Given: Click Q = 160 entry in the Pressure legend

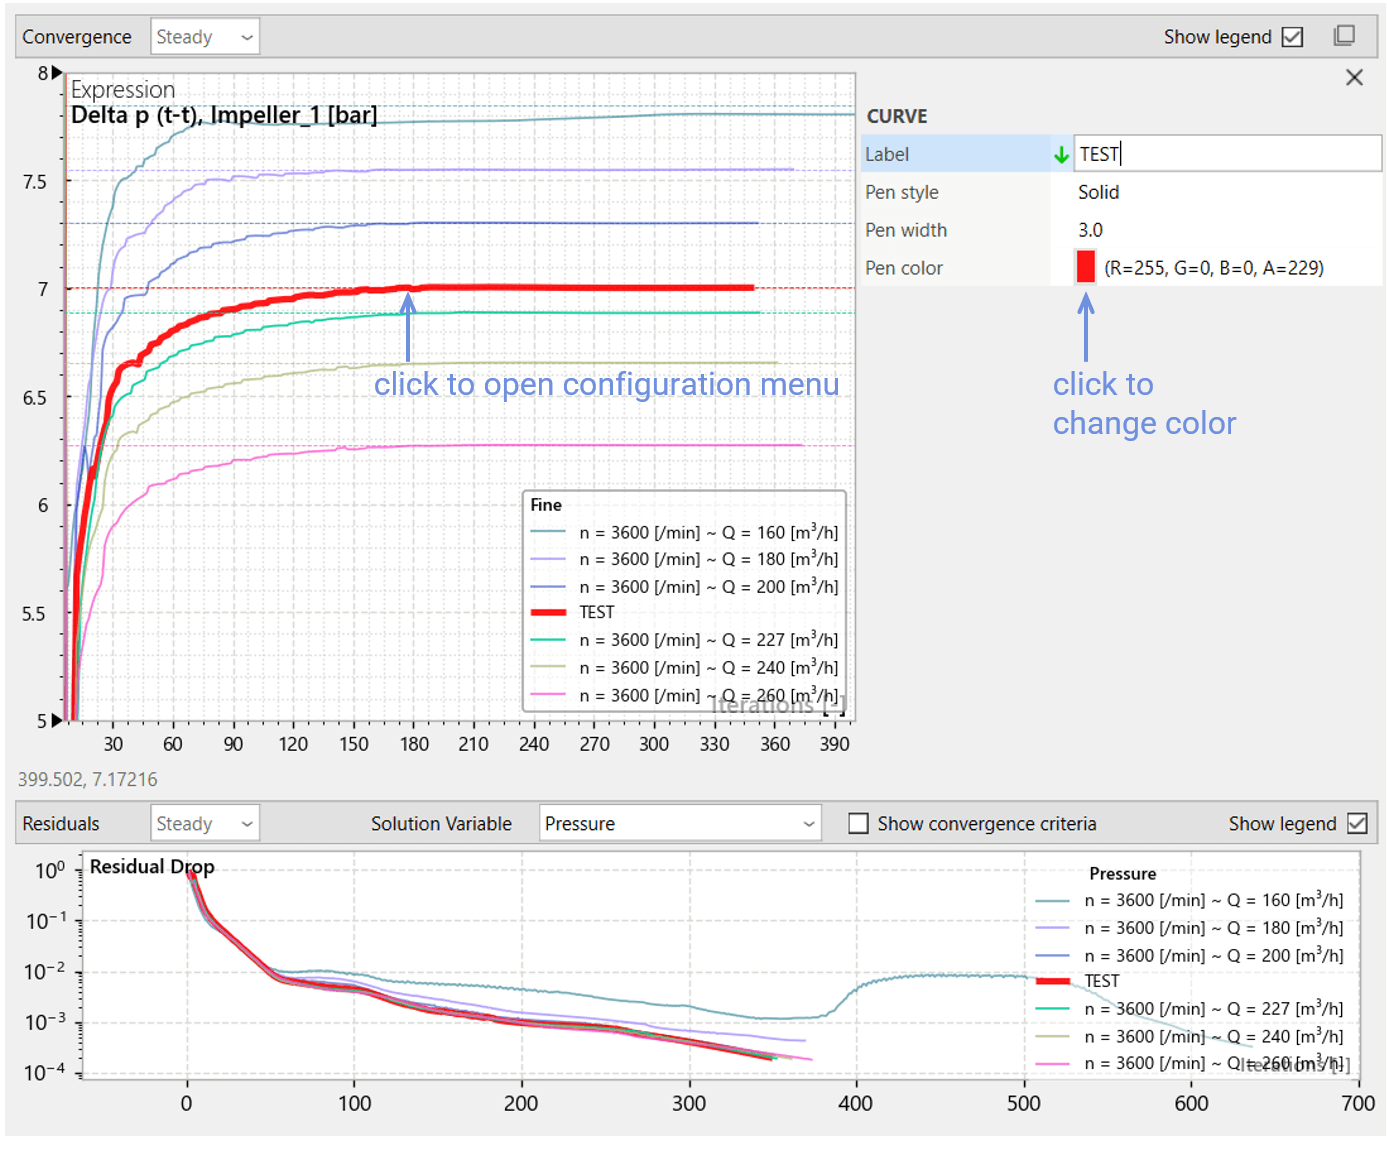Looking at the screenshot, I should click(x=1189, y=900).
